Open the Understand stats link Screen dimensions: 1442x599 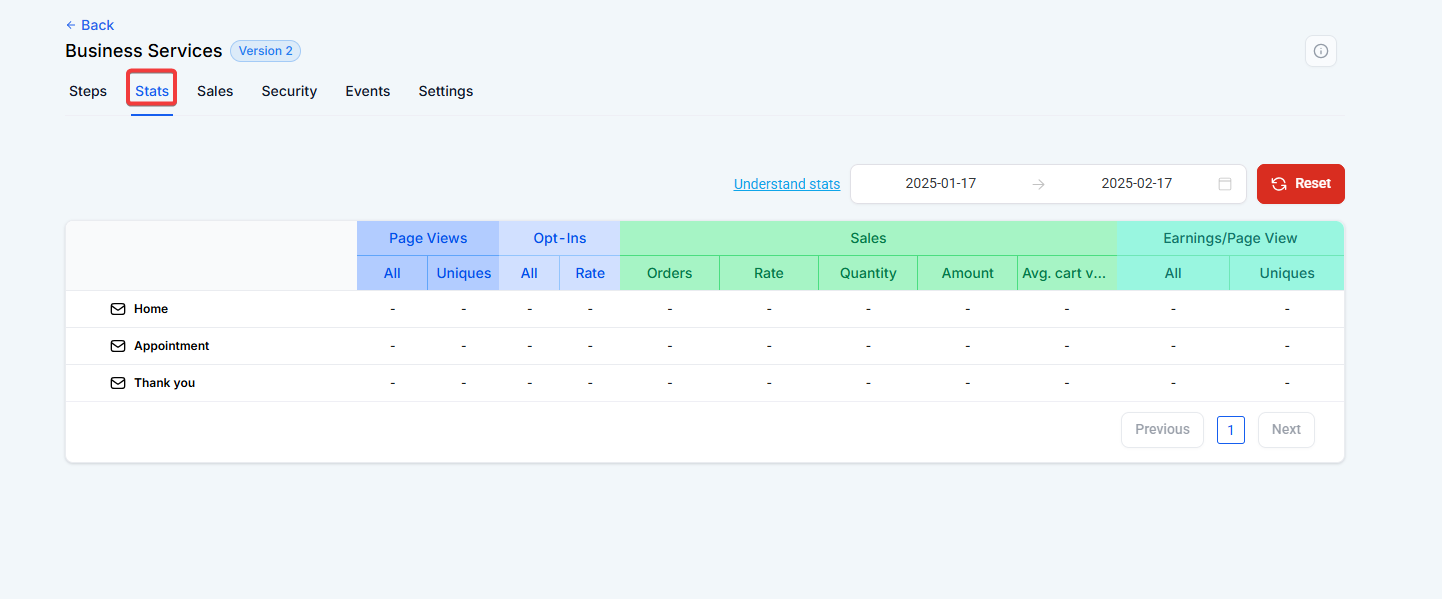point(787,184)
